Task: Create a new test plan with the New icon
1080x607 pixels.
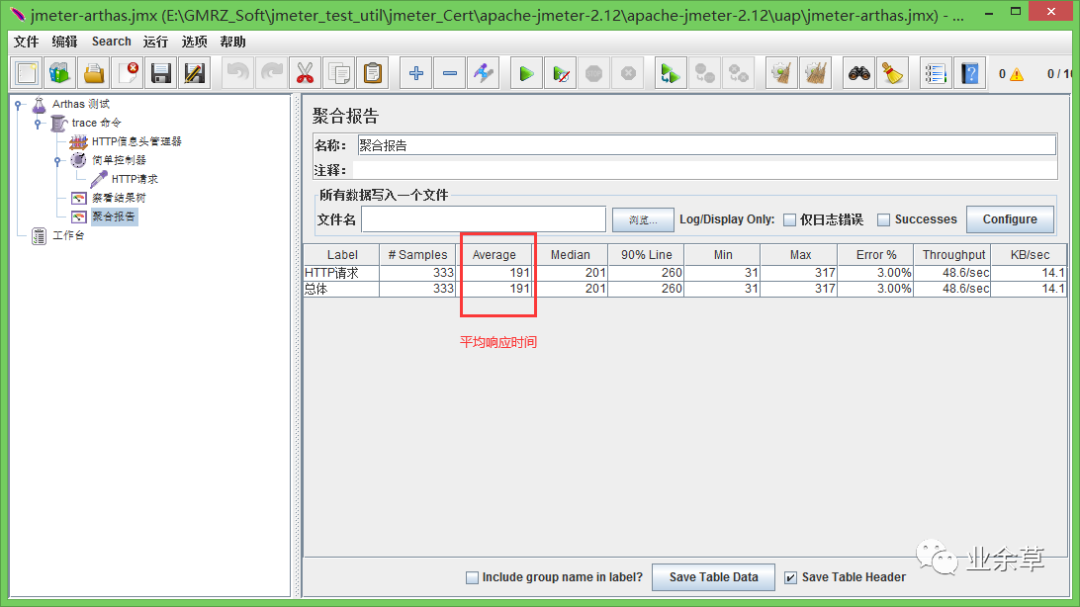Action: 27,73
